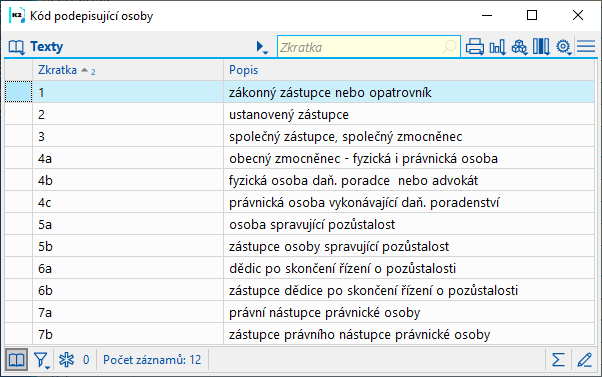Expand the filter funnel dropdown
602x377 pixels.
41,360
